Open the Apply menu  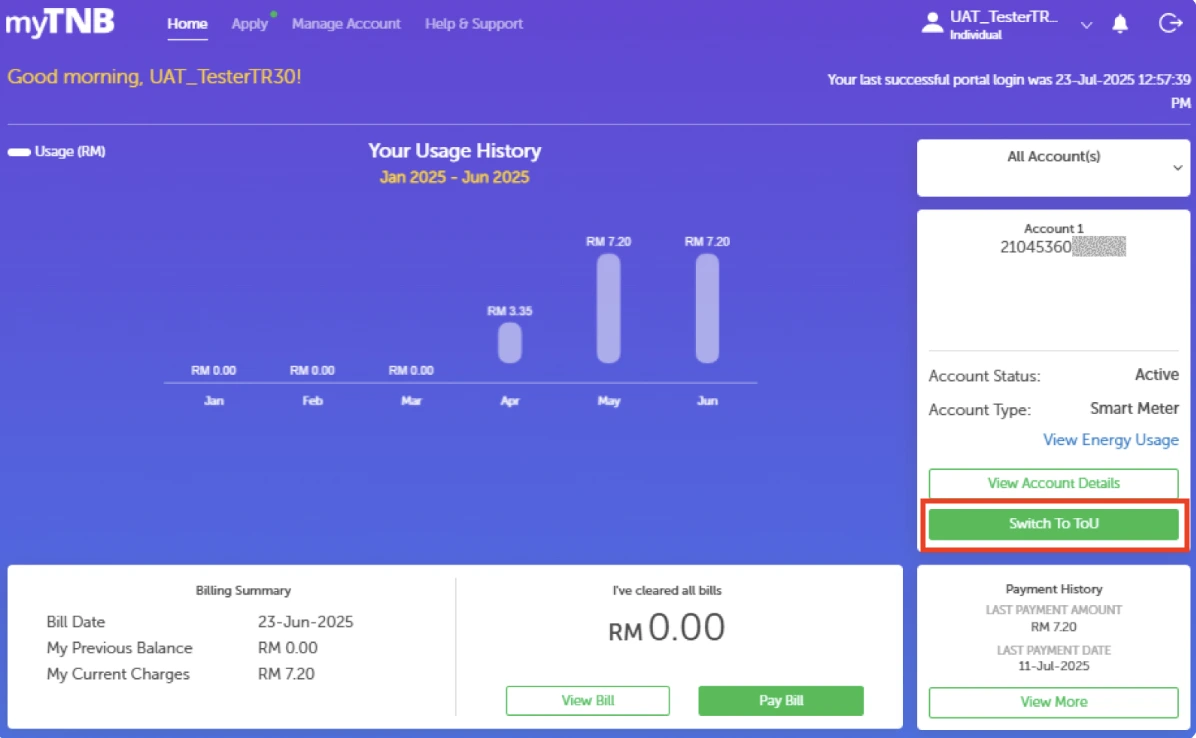[x=248, y=24]
